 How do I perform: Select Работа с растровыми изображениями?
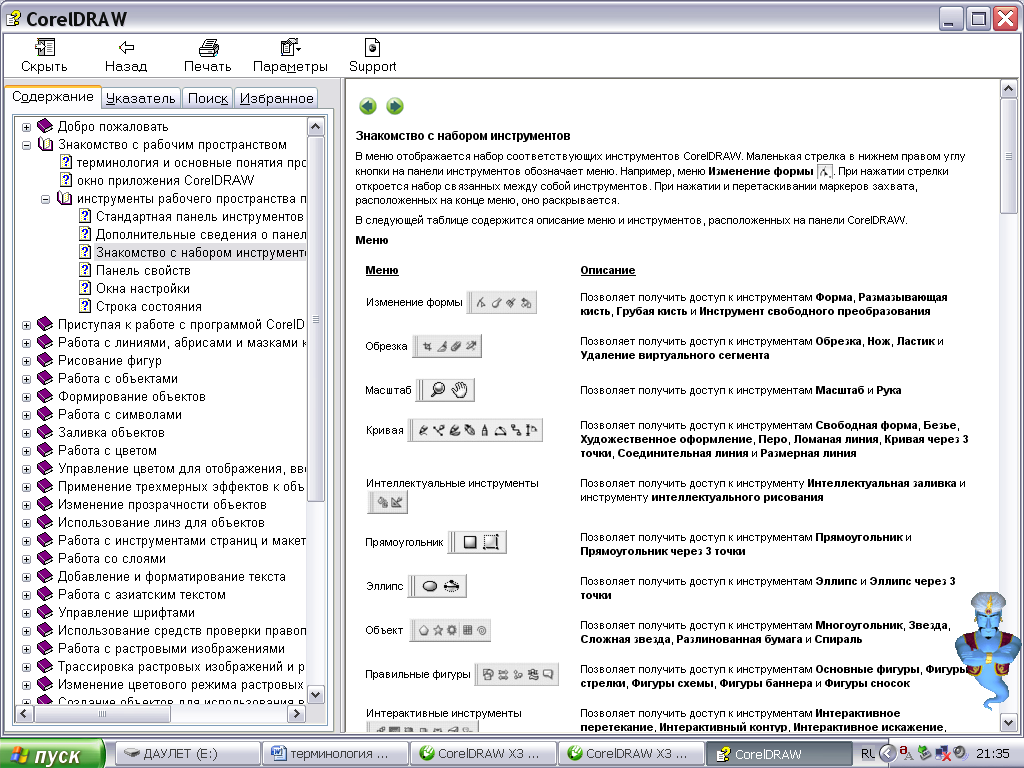[171, 648]
